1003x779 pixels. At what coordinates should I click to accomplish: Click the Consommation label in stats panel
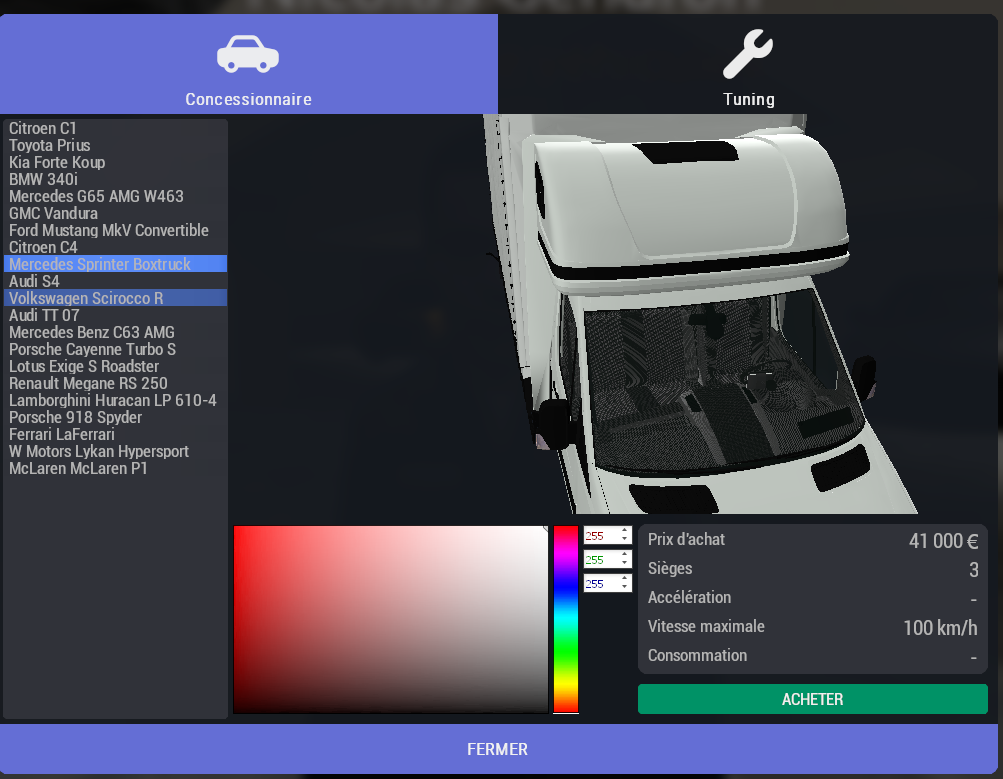pos(697,655)
